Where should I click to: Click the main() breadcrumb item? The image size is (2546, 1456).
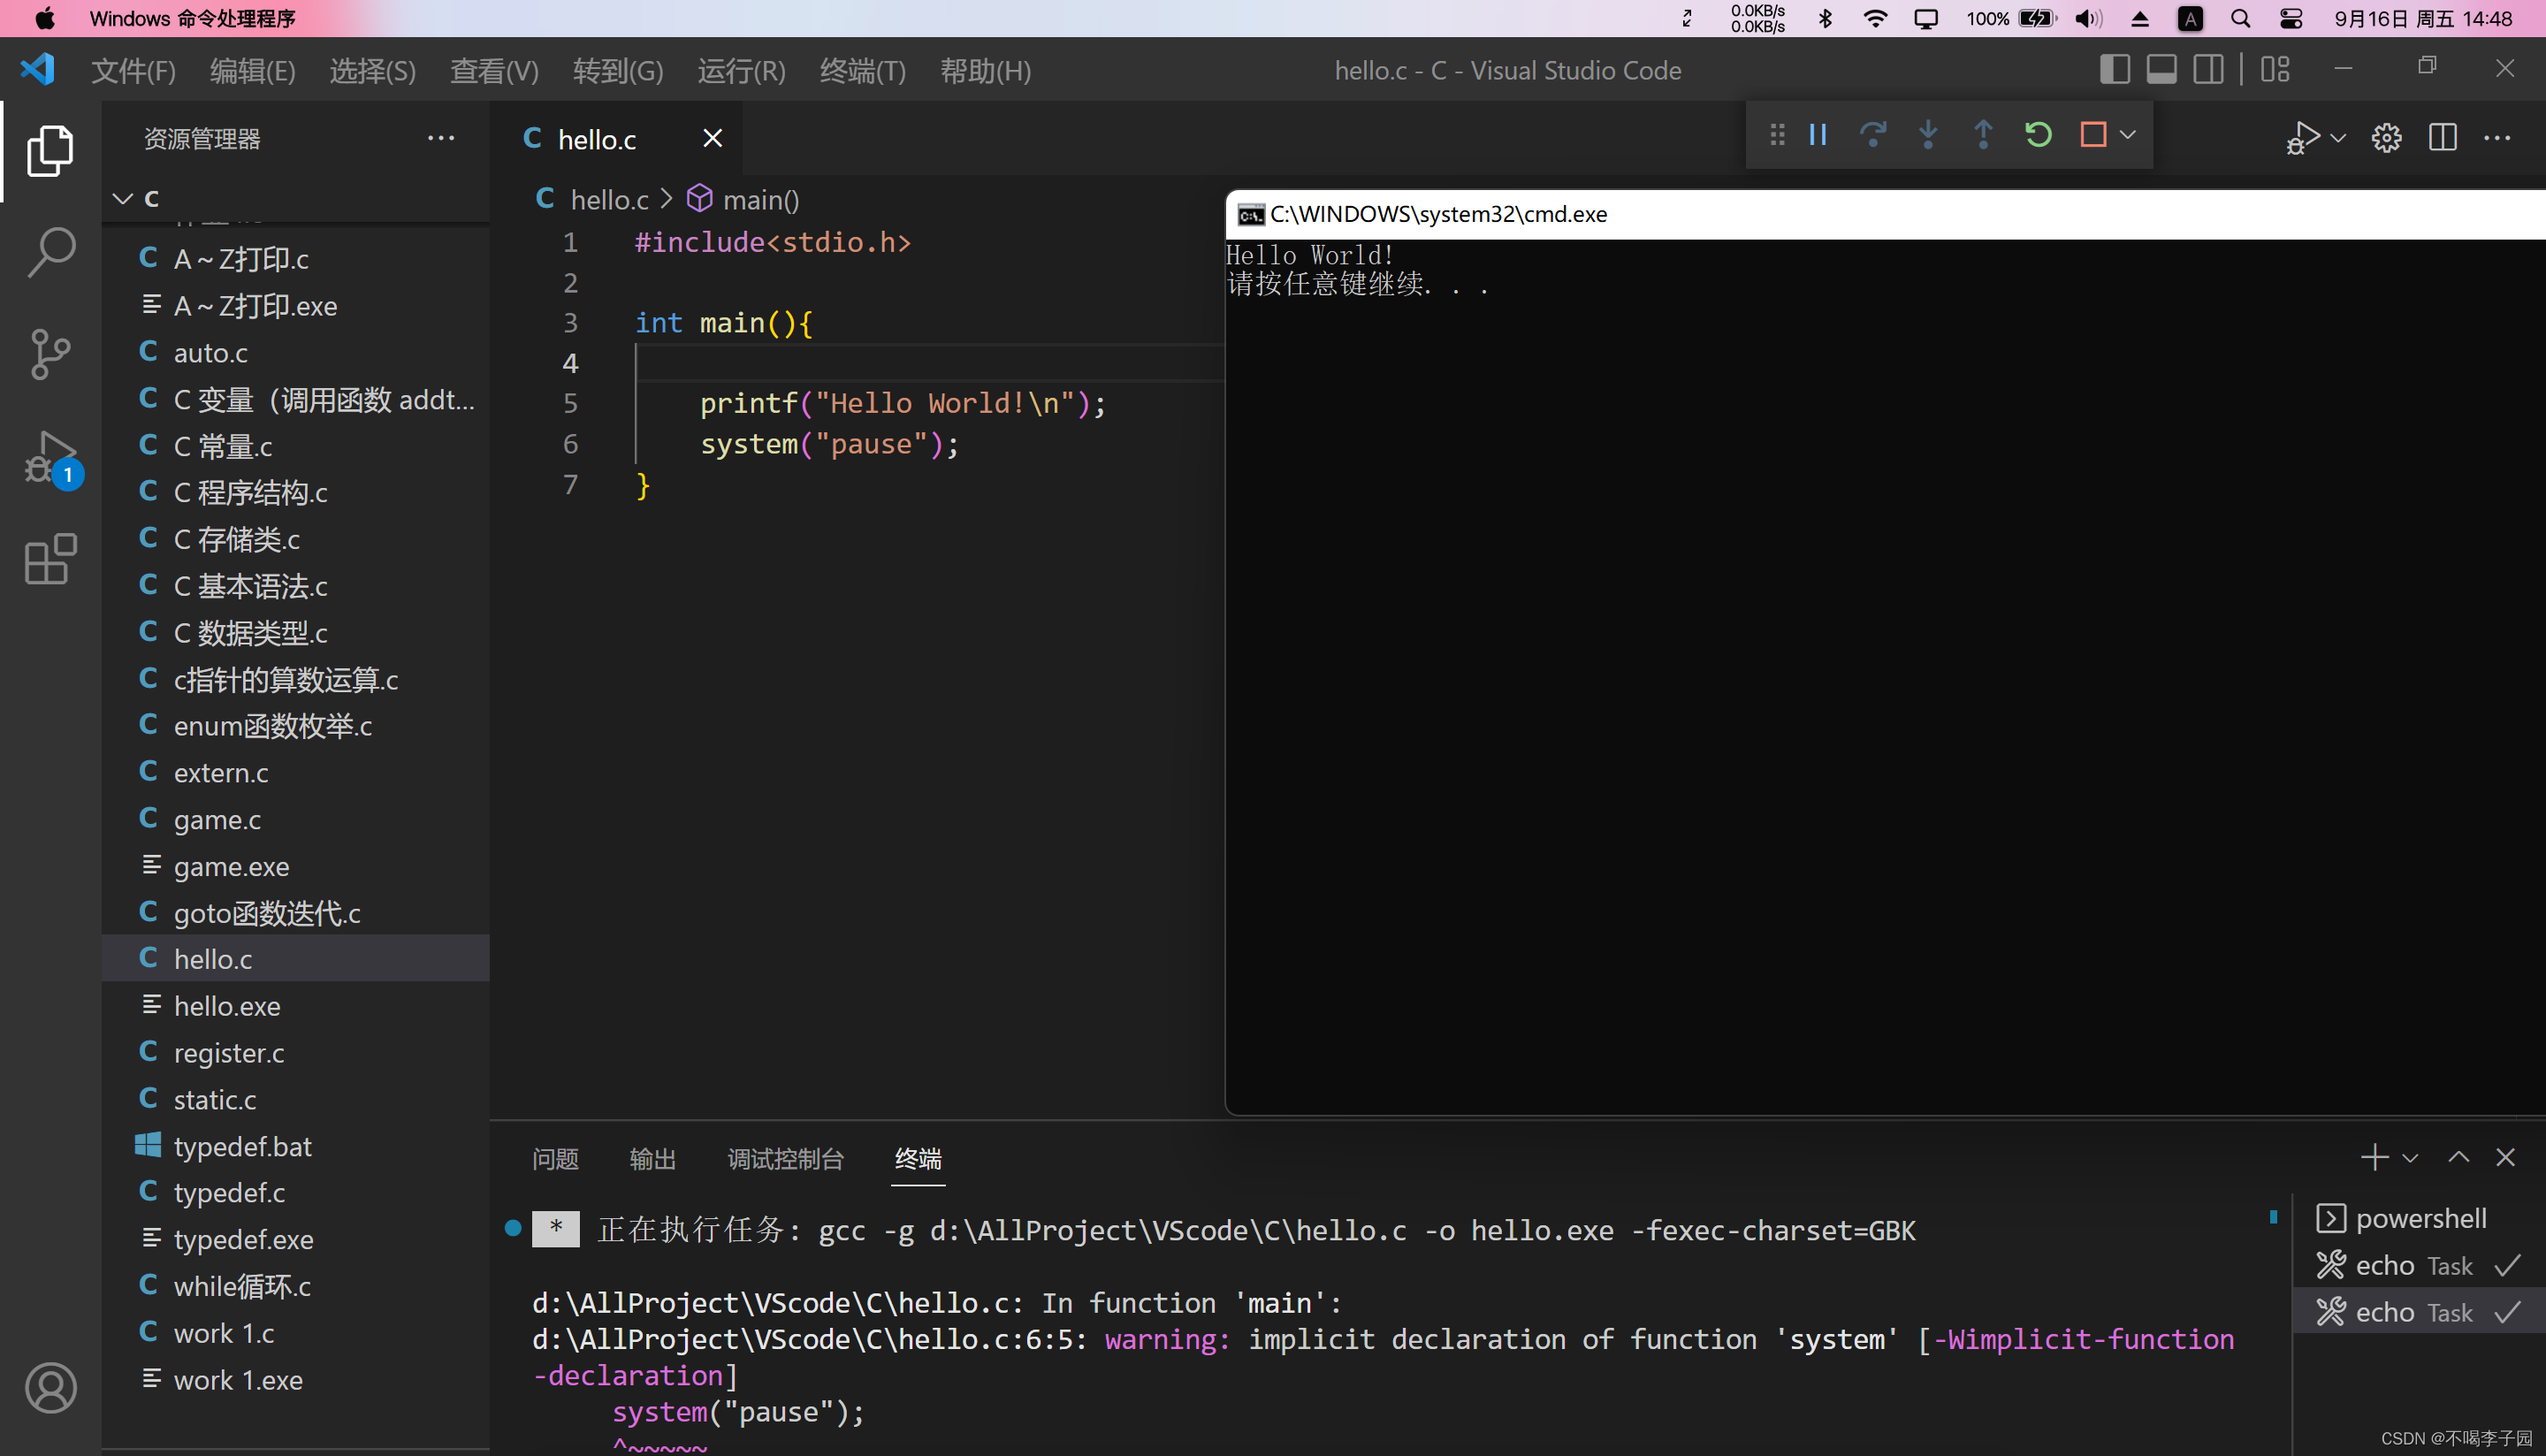point(760,200)
